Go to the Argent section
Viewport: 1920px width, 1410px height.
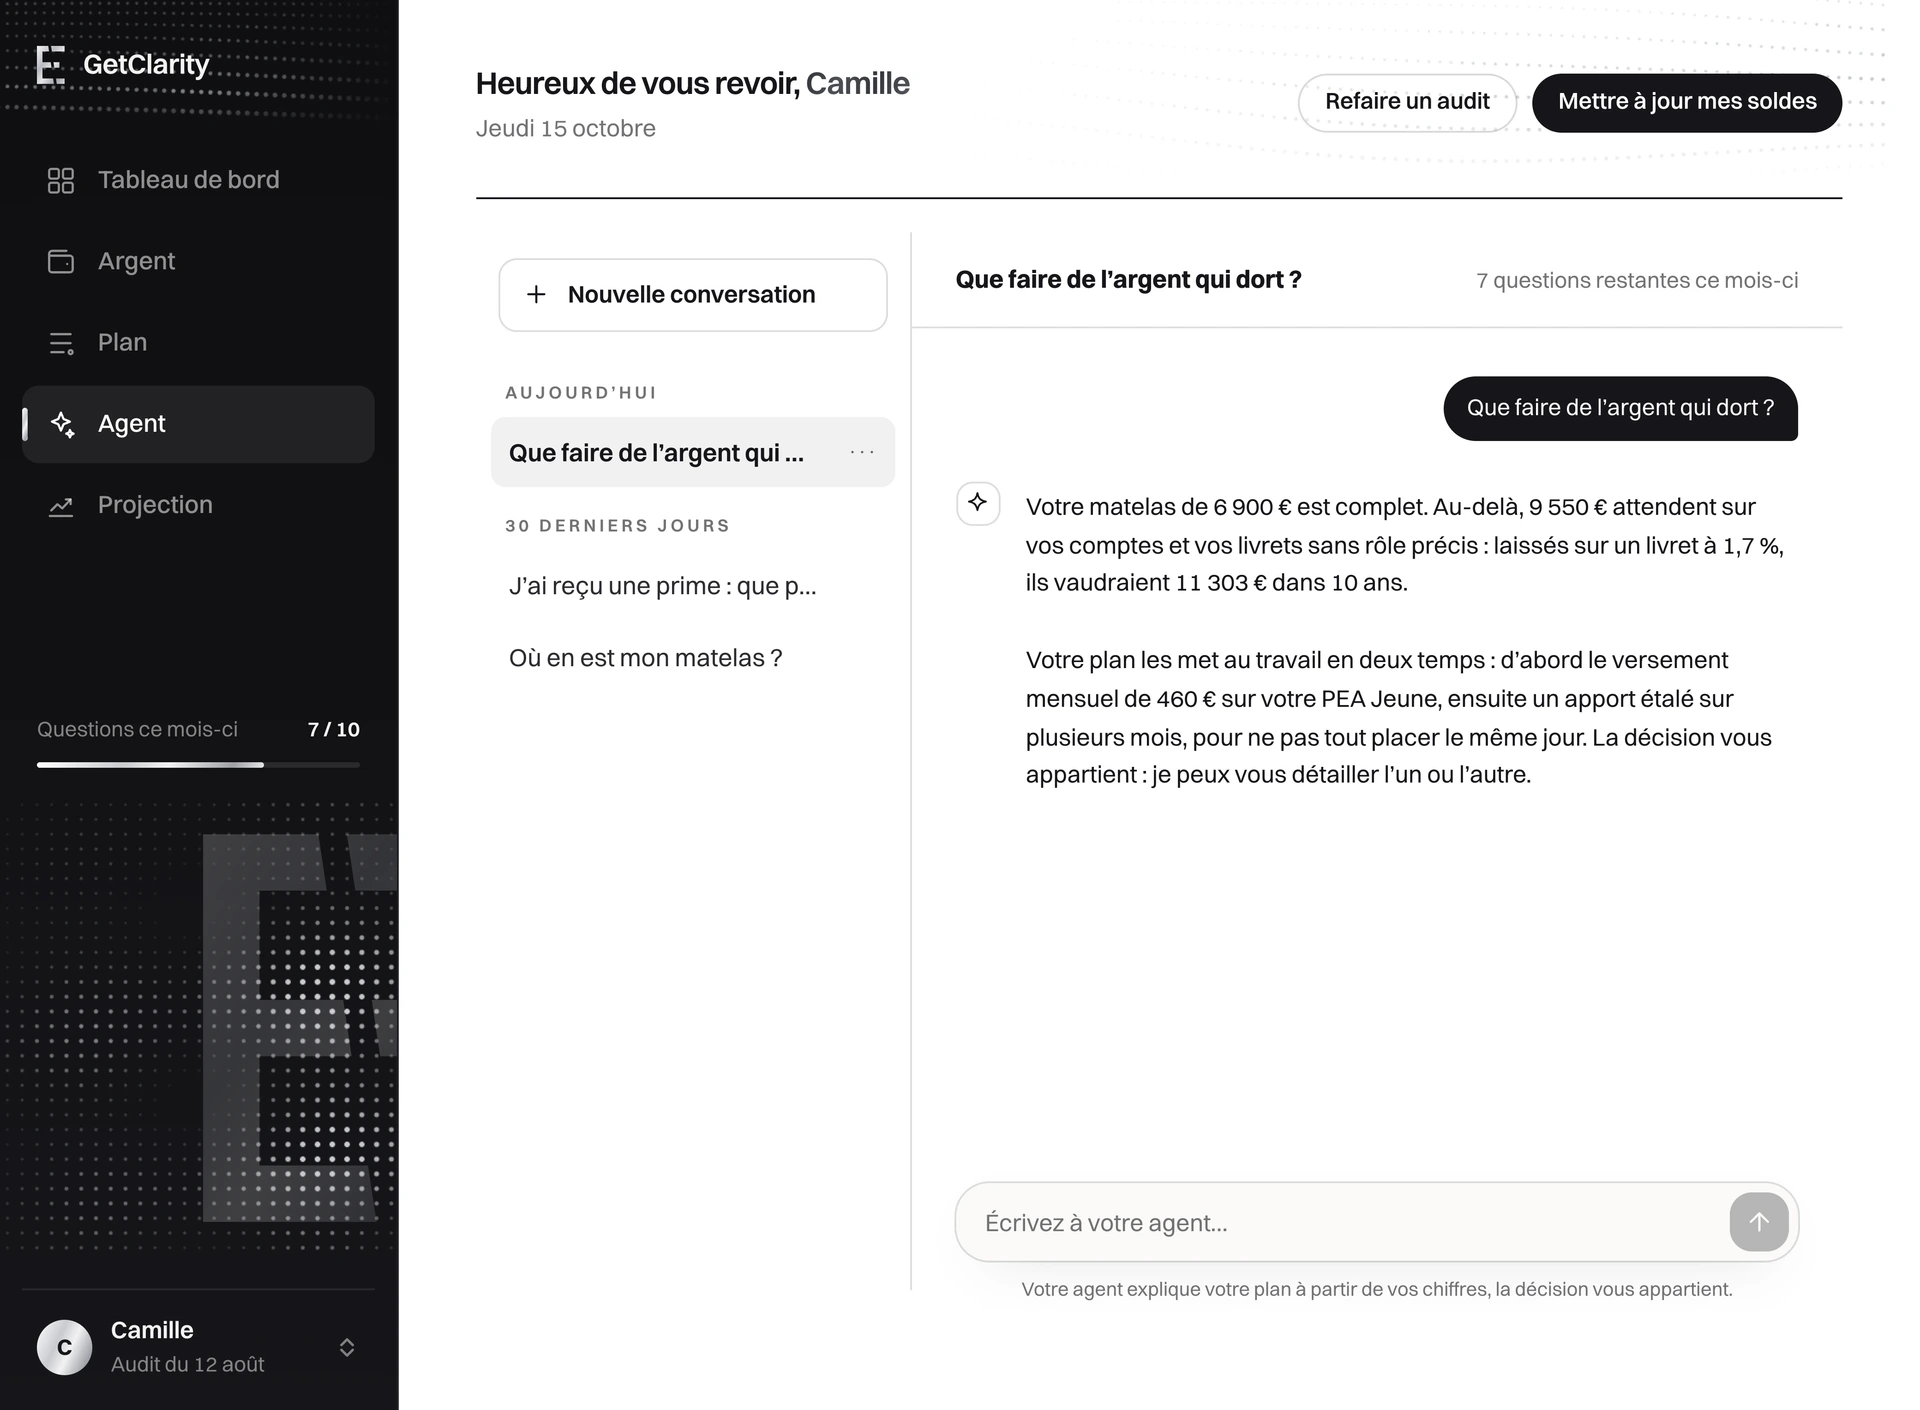pos(198,261)
